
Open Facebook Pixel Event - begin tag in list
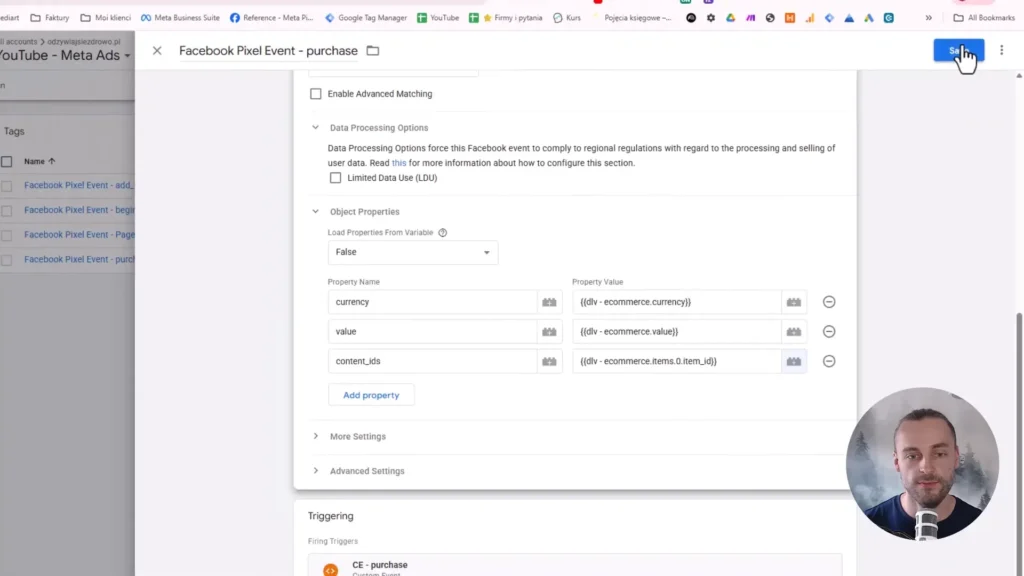point(79,210)
